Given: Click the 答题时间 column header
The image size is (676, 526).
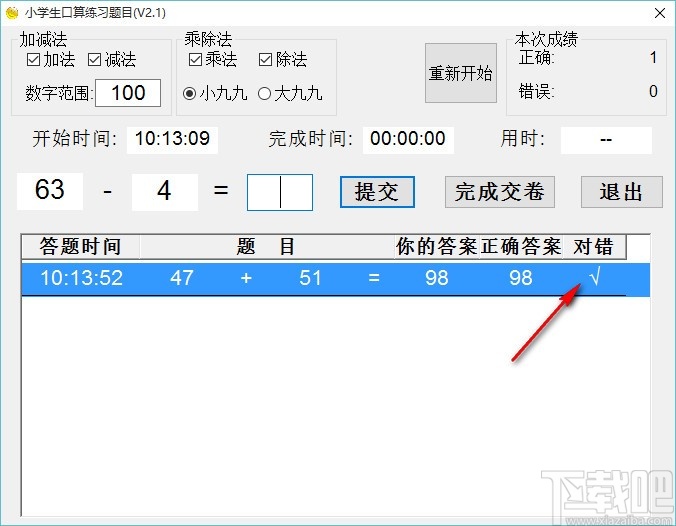Looking at the screenshot, I should 80,247.
